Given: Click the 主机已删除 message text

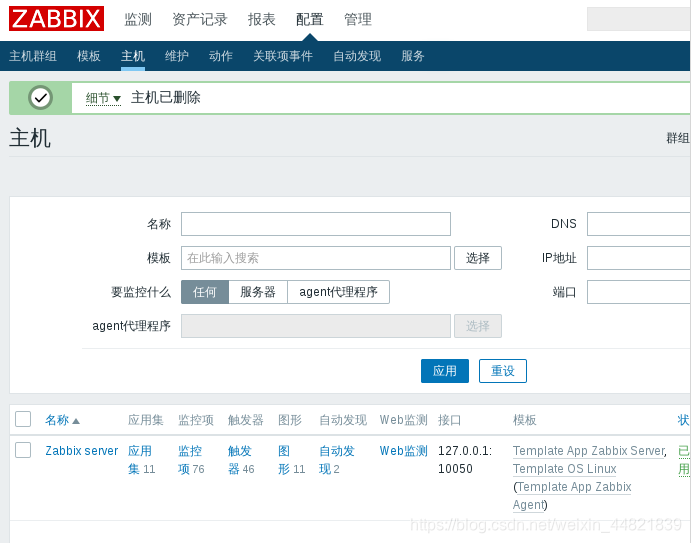Looking at the screenshot, I should click(x=166, y=97).
